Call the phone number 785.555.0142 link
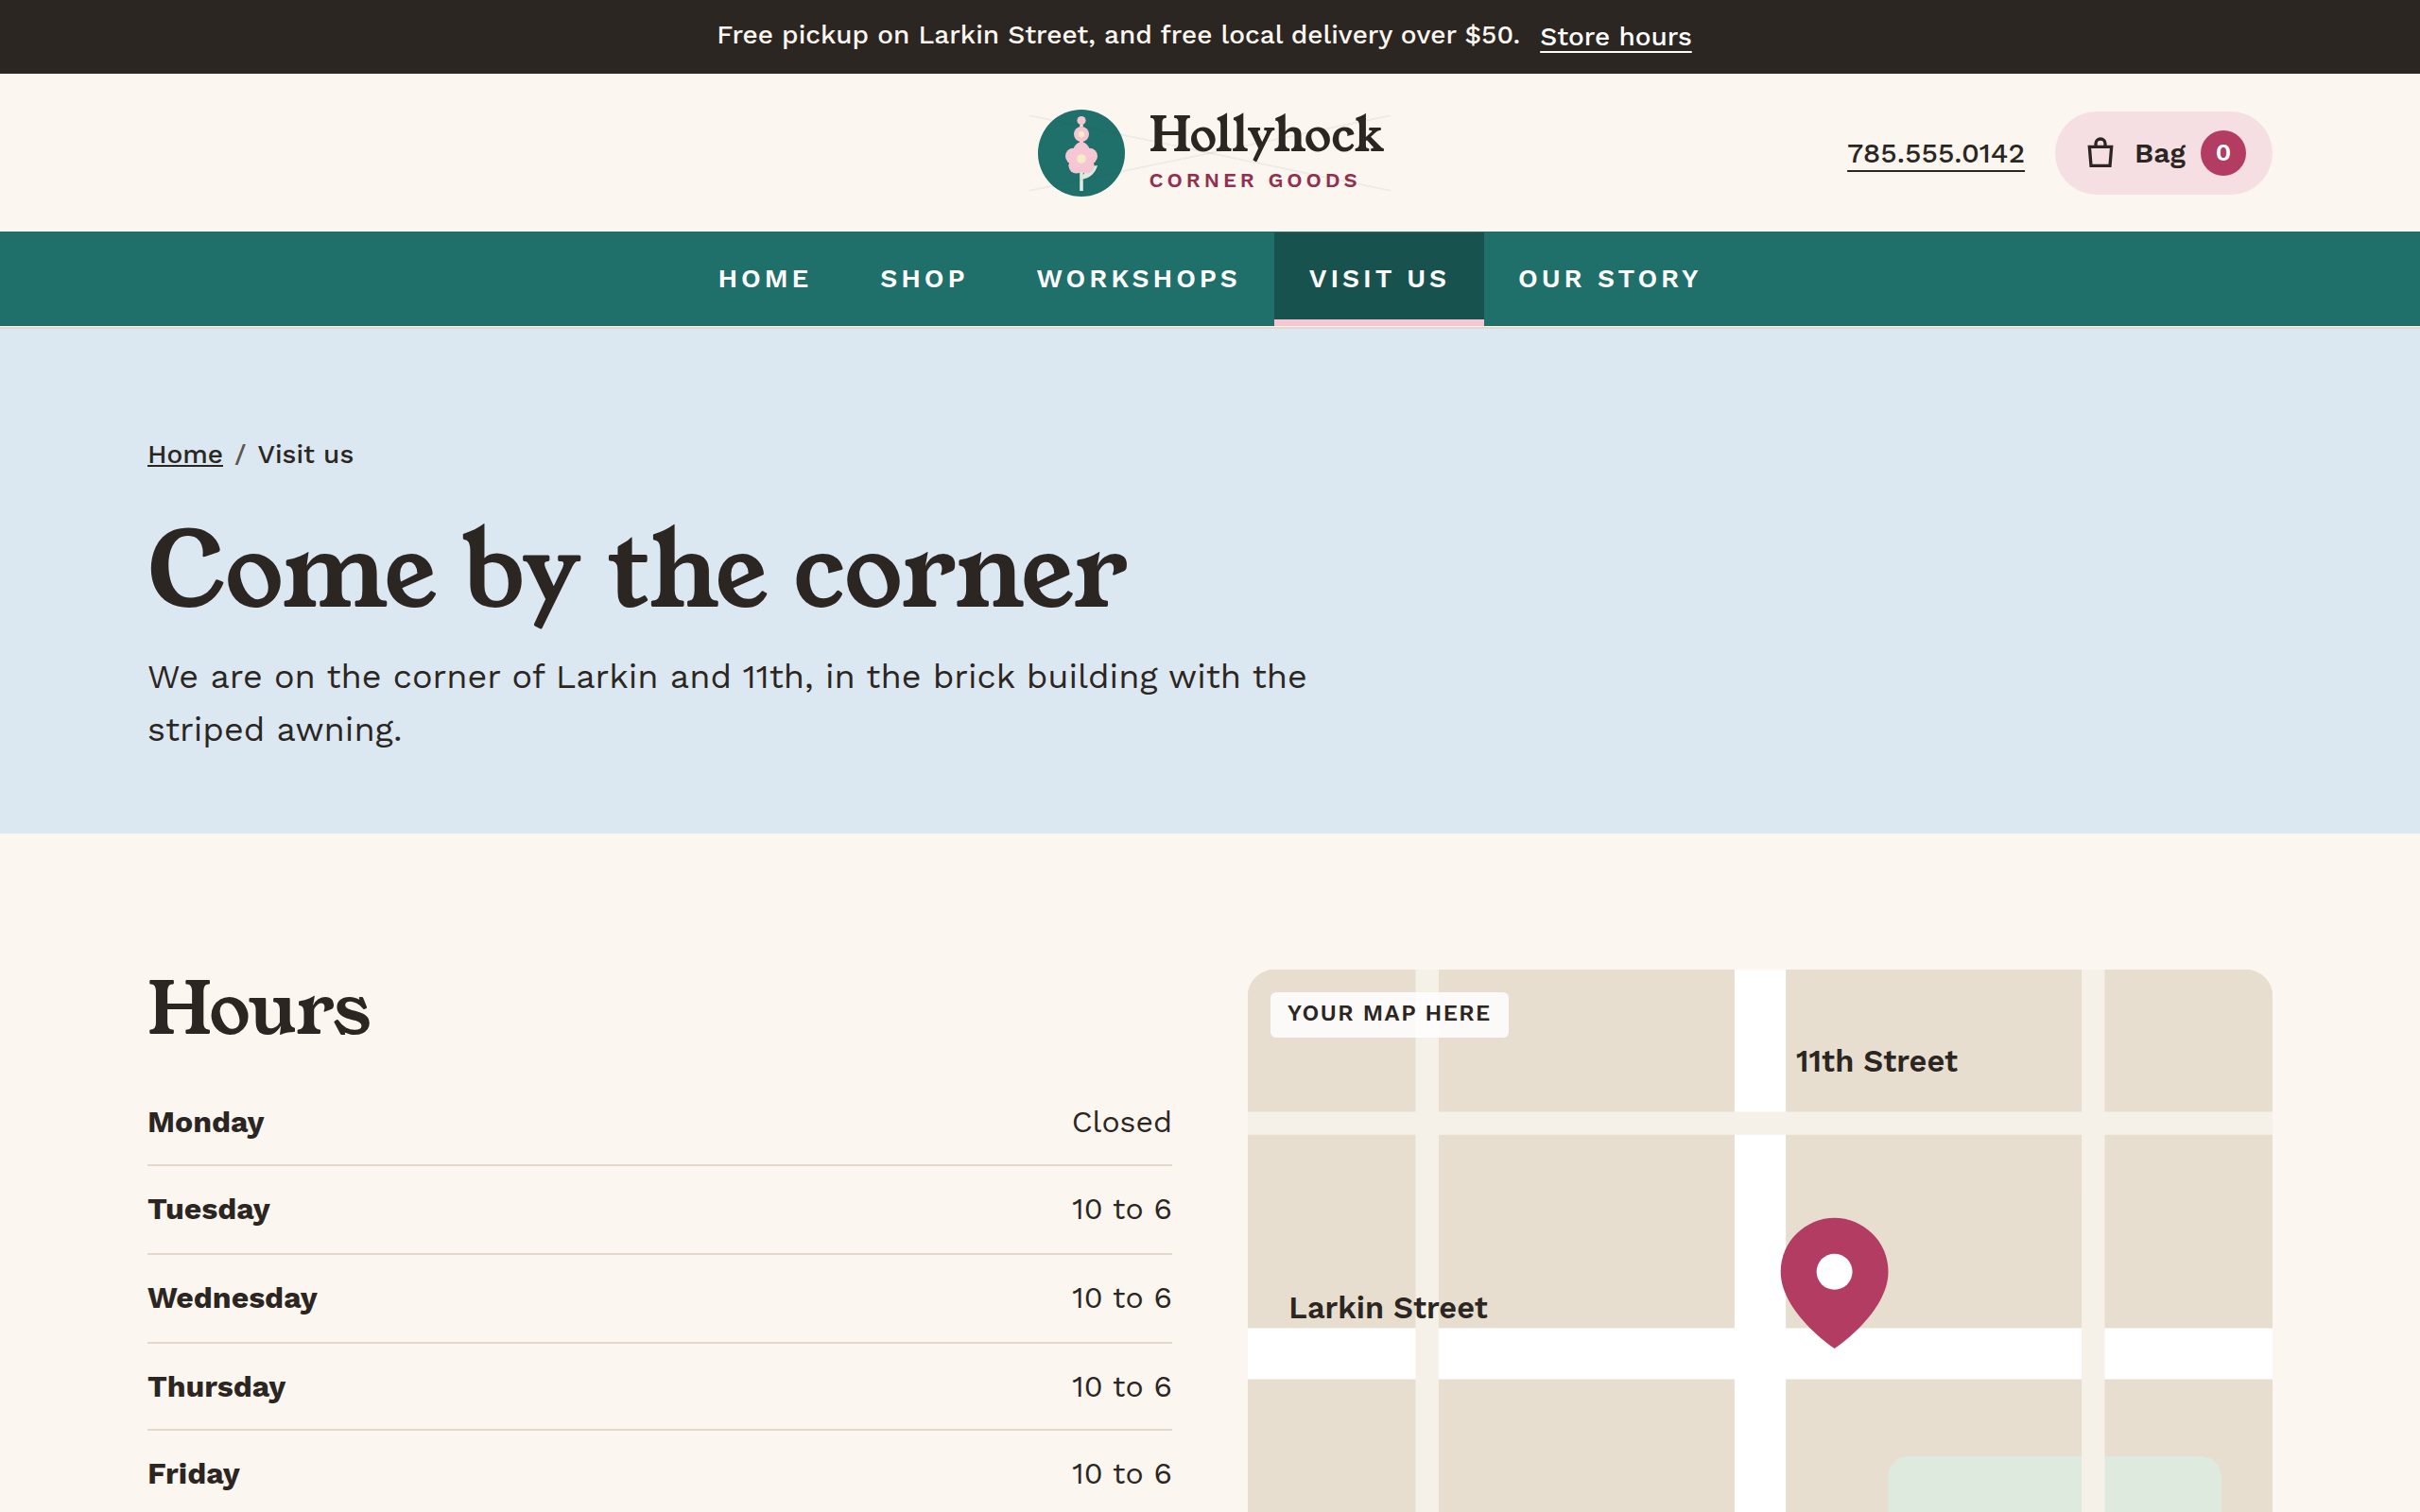The image size is (2420, 1512). point(1935,154)
